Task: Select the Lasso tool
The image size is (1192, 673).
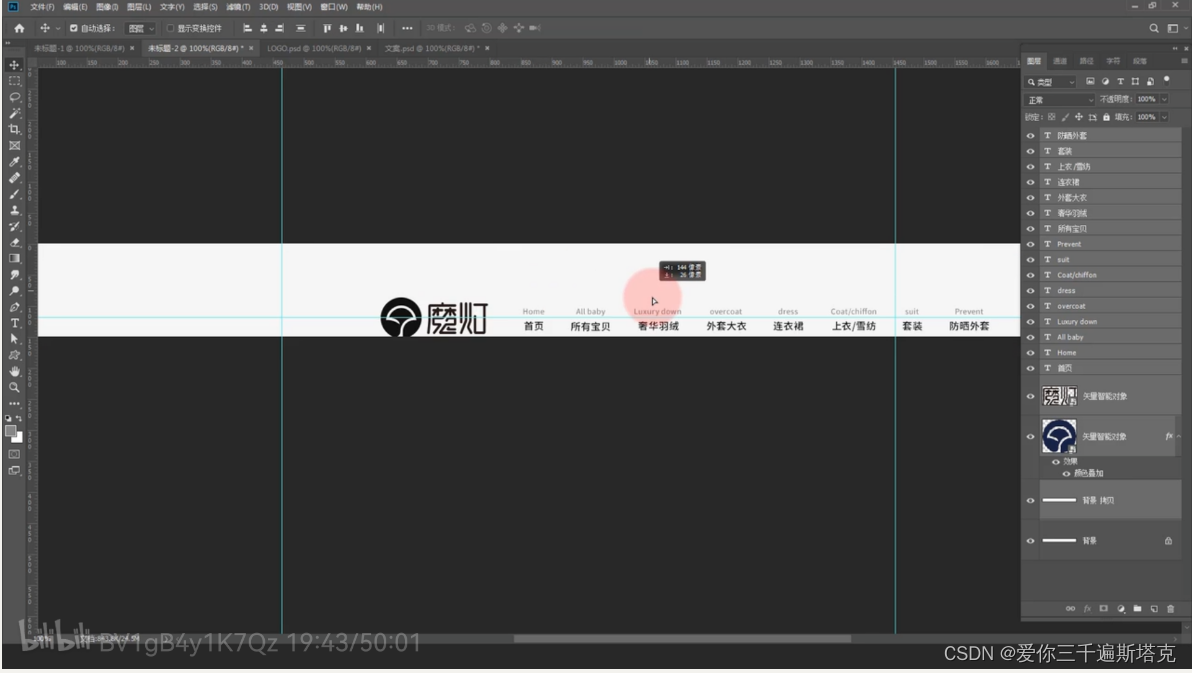Action: tap(14, 97)
